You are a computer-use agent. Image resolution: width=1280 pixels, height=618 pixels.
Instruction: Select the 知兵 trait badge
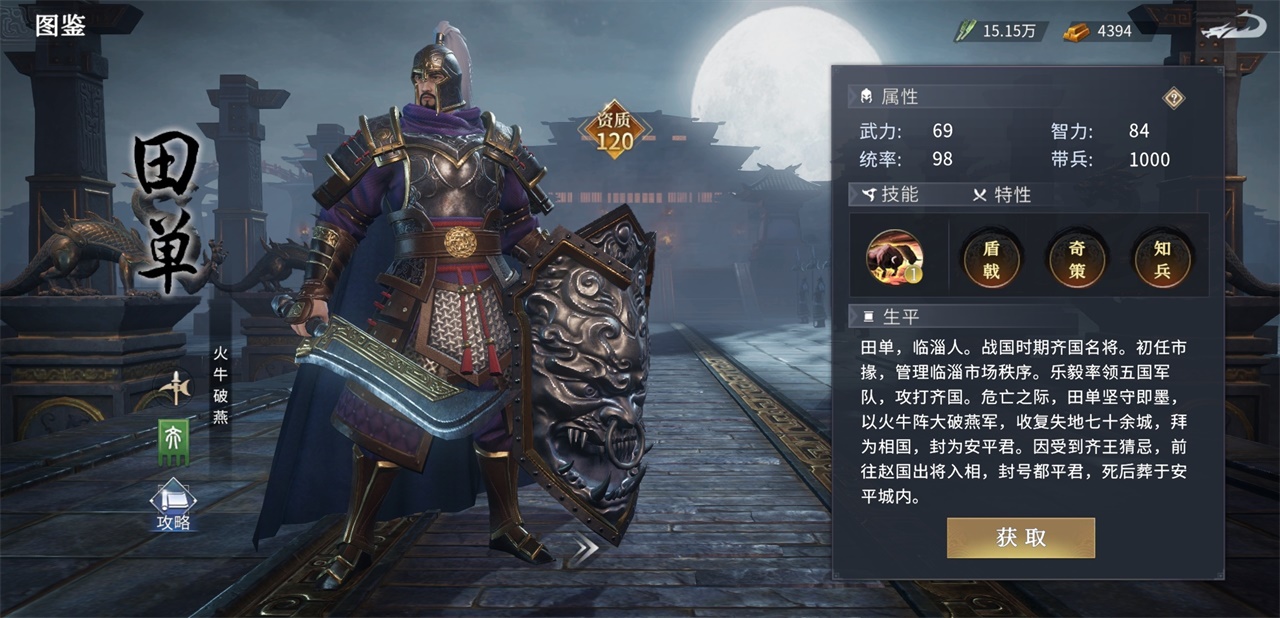coord(1162,258)
